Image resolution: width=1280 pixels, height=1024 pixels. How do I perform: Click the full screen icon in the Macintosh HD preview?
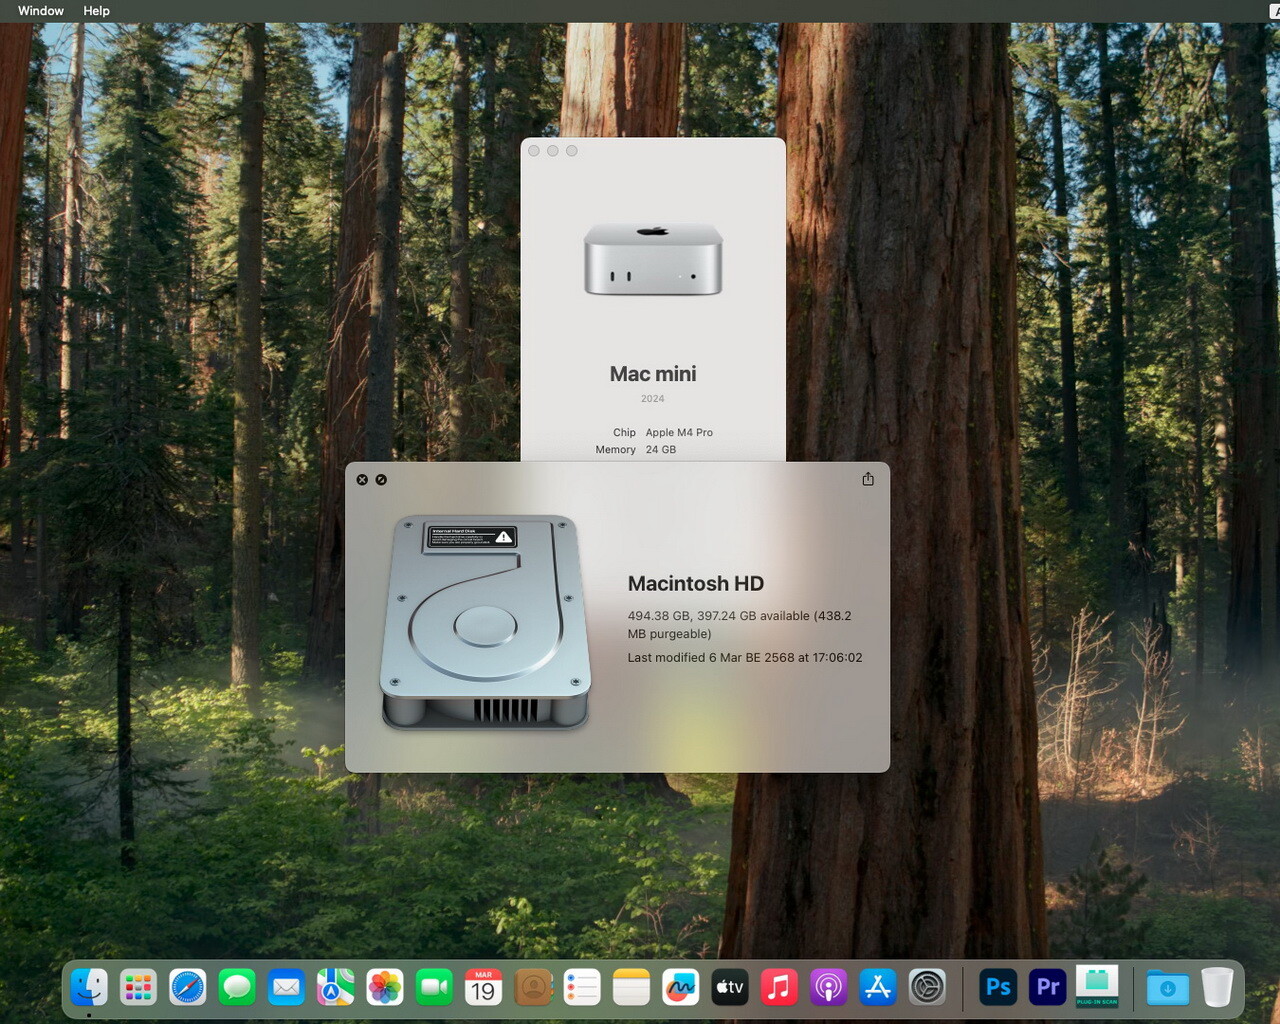[x=381, y=480]
